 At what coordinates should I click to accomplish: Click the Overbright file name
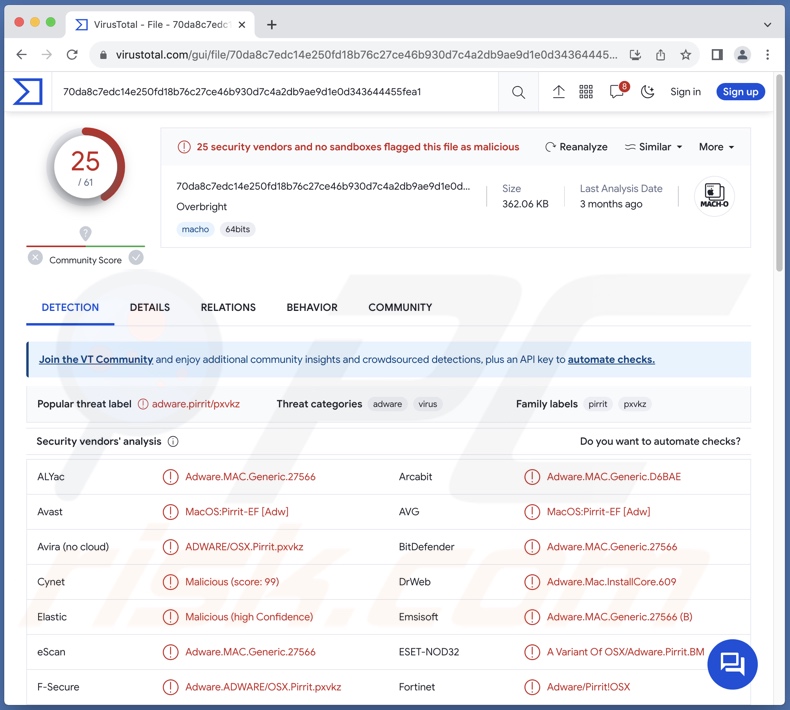coord(202,207)
